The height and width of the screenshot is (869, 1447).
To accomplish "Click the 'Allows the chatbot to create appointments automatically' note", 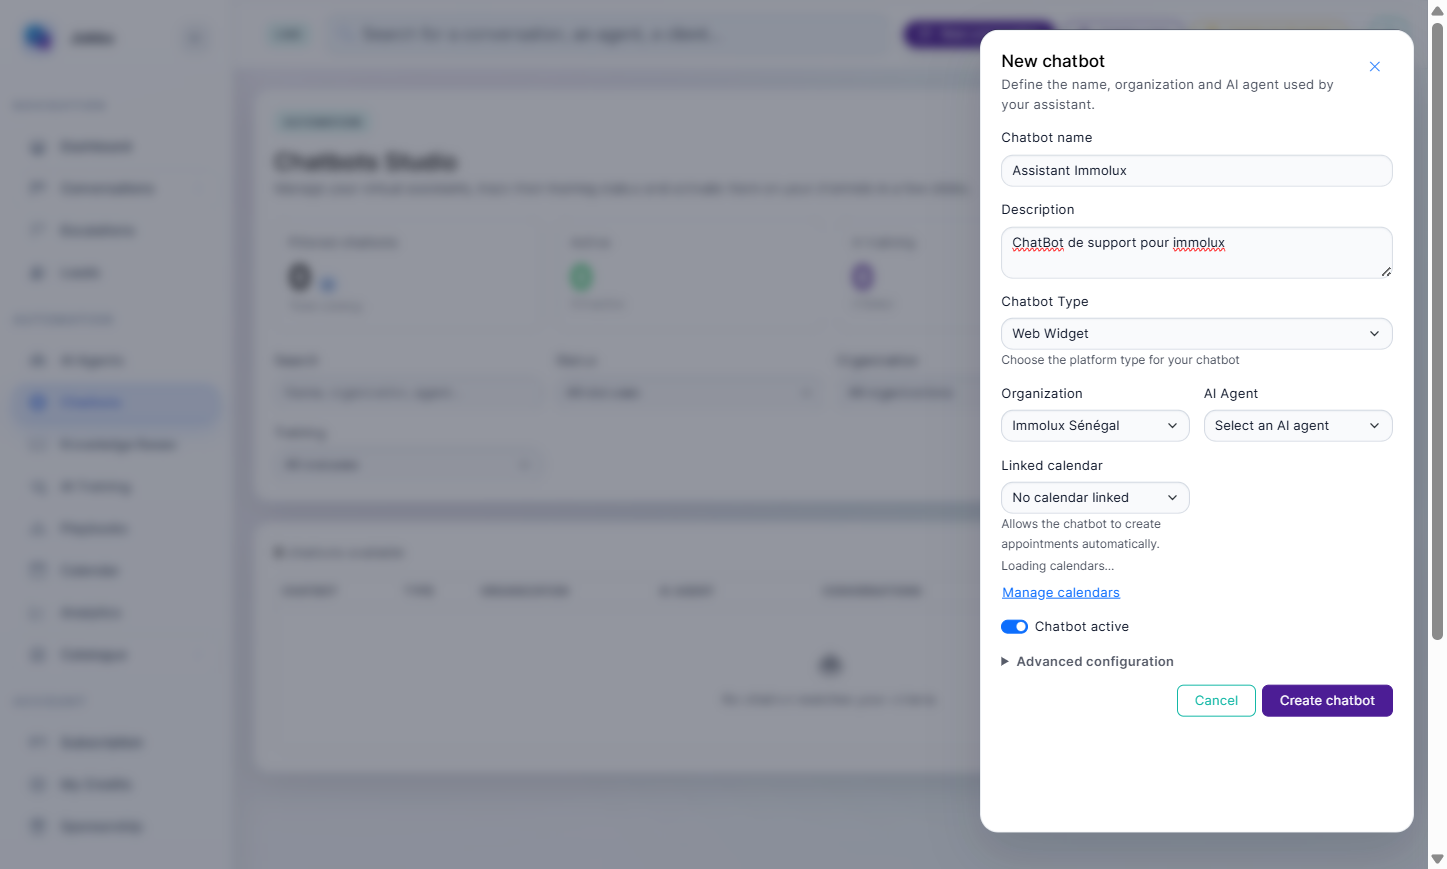I will (1081, 534).
